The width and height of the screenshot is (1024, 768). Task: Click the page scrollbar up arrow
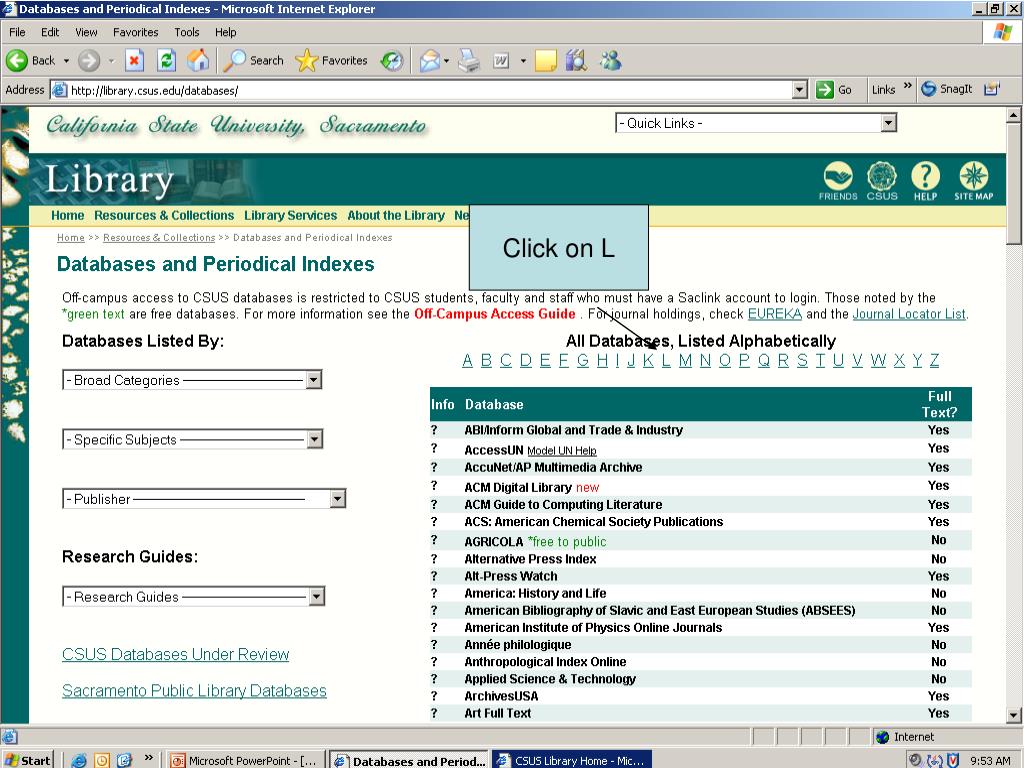[x=1014, y=116]
